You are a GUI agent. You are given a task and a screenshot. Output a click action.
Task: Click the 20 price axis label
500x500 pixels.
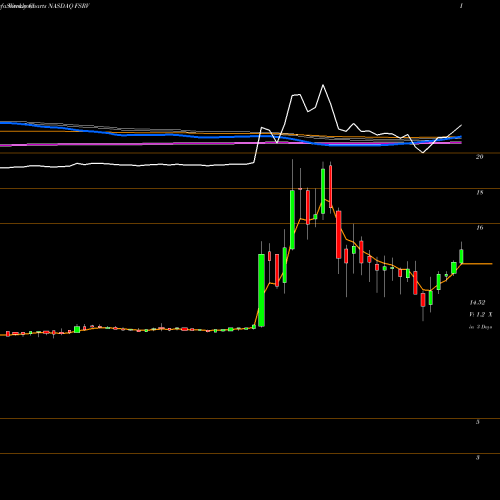479,157
